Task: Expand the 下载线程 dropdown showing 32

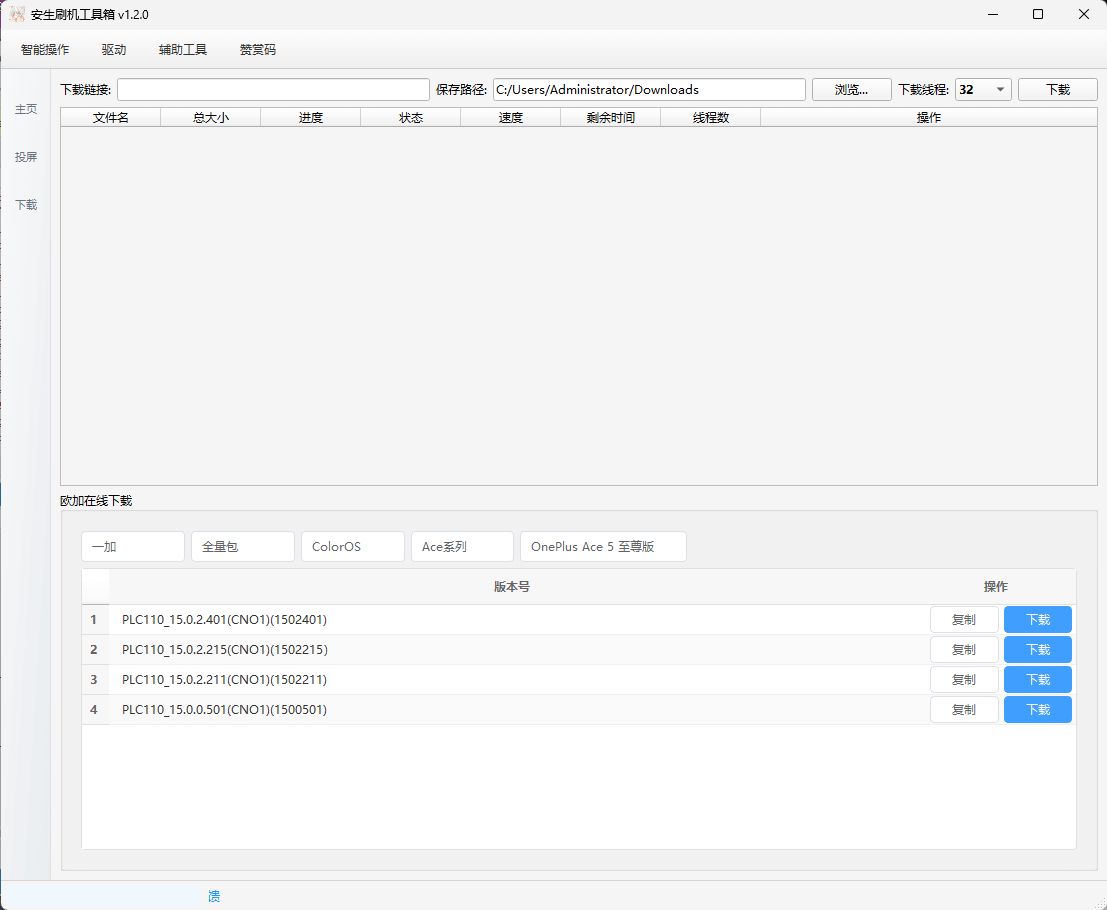Action: click(x=984, y=90)
